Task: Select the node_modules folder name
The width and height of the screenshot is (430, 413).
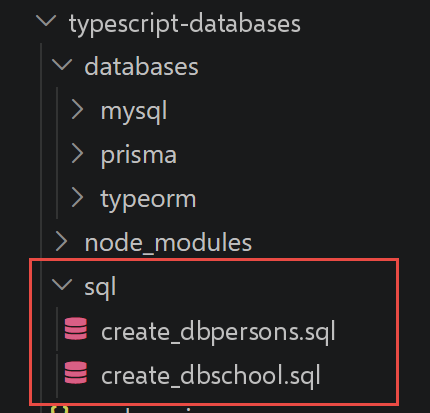Action: pos(168,243)
